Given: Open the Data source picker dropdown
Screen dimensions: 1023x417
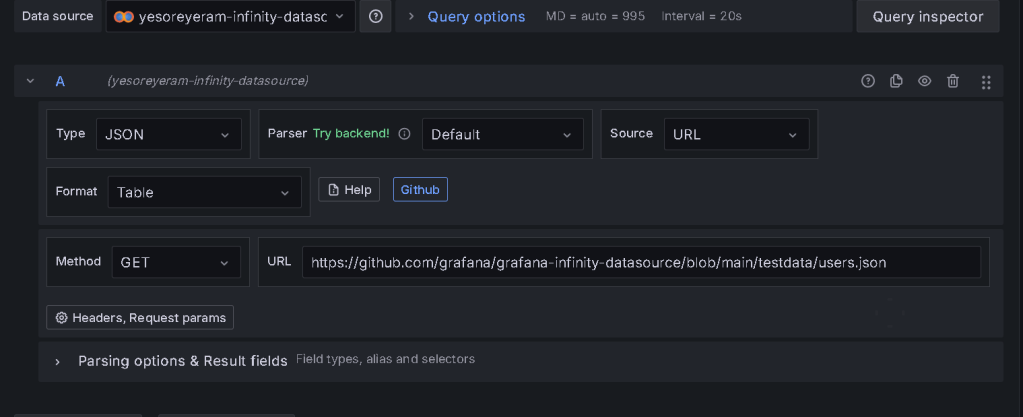Looking at the screenshot, I should (231, 16).
